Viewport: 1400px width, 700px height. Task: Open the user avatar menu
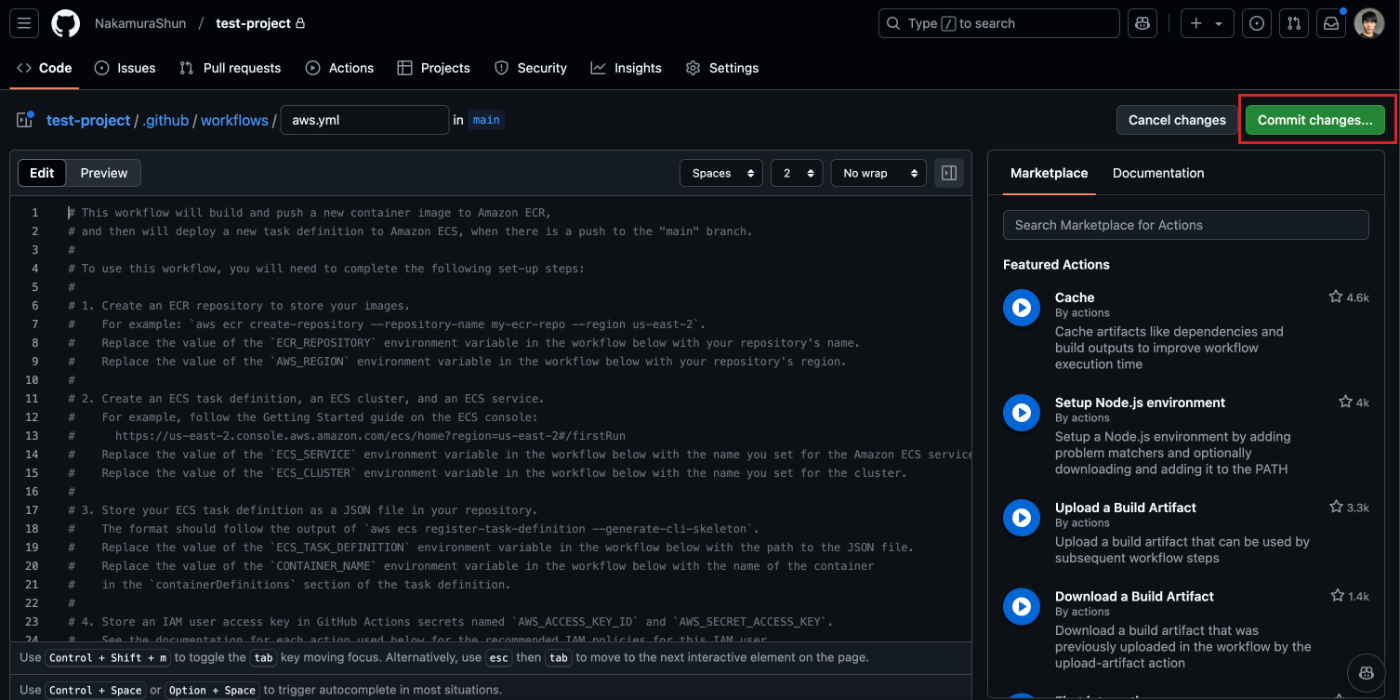1369,23
